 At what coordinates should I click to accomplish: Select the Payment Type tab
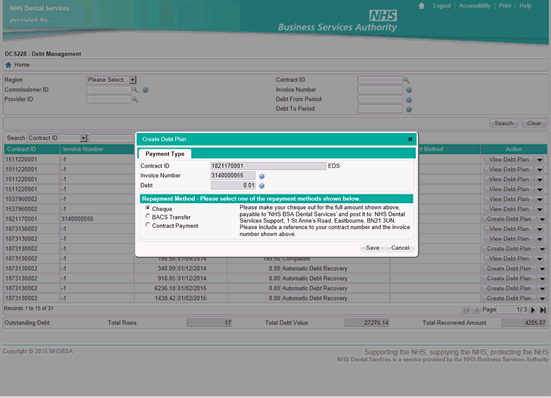(x=165, y=154)
